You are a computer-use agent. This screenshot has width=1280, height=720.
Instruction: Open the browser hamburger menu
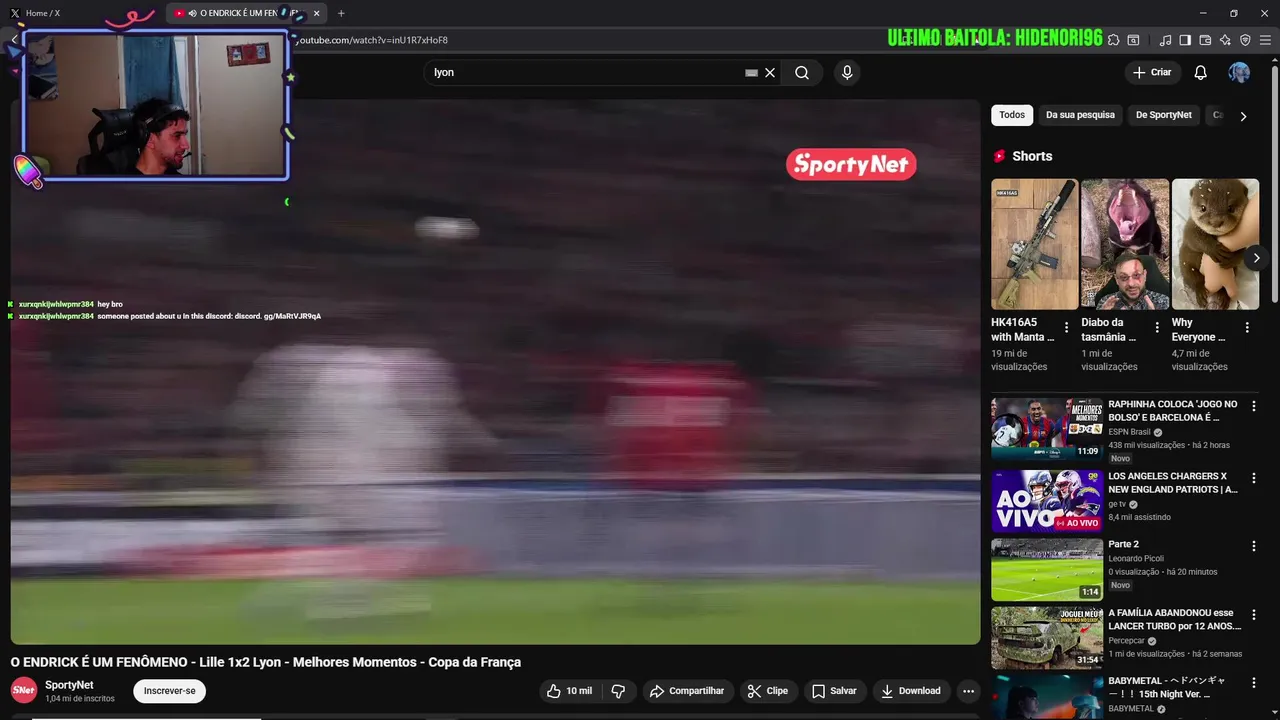[1266, 40]
